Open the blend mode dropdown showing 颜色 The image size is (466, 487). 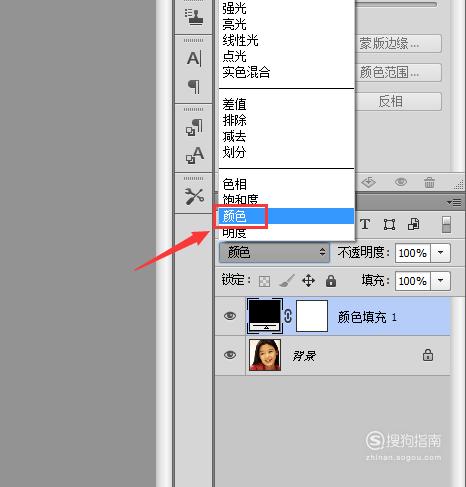pyautogui.click(x=274, y=252)
